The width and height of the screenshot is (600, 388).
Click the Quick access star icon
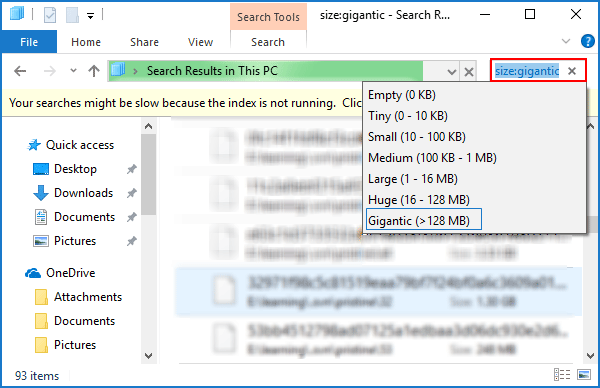34,145
